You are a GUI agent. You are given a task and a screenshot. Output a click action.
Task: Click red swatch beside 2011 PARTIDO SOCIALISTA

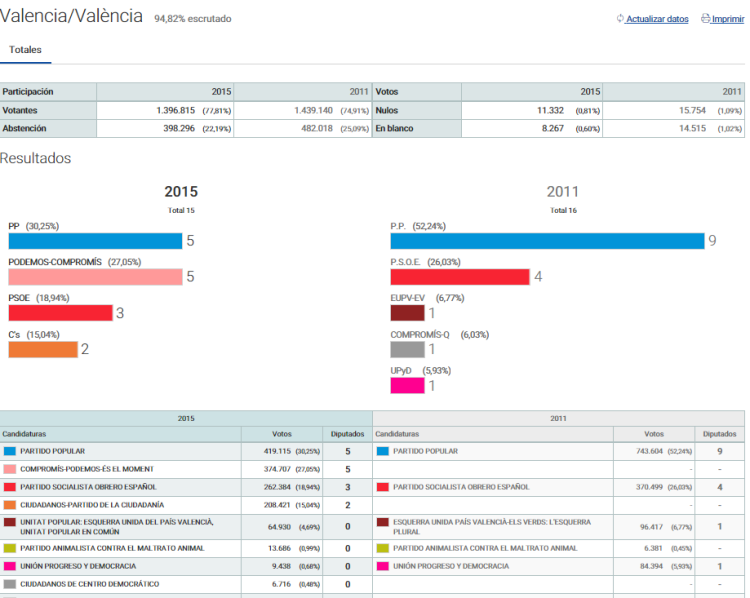click(383, 487)
